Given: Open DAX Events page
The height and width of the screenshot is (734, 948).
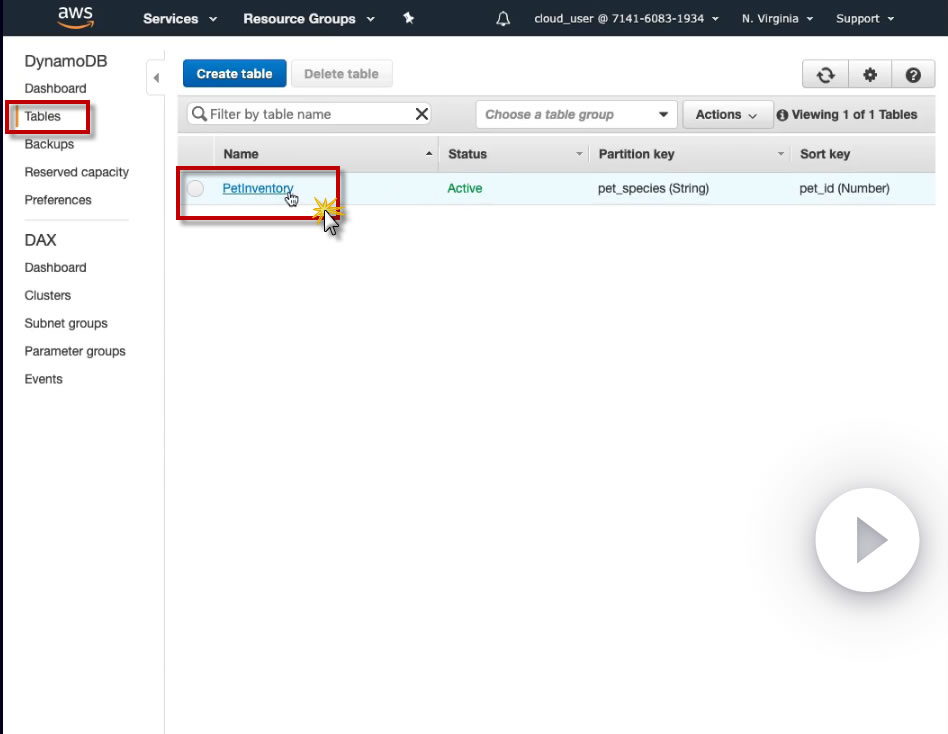Looking at the screenshot, I should click(43, 378).
